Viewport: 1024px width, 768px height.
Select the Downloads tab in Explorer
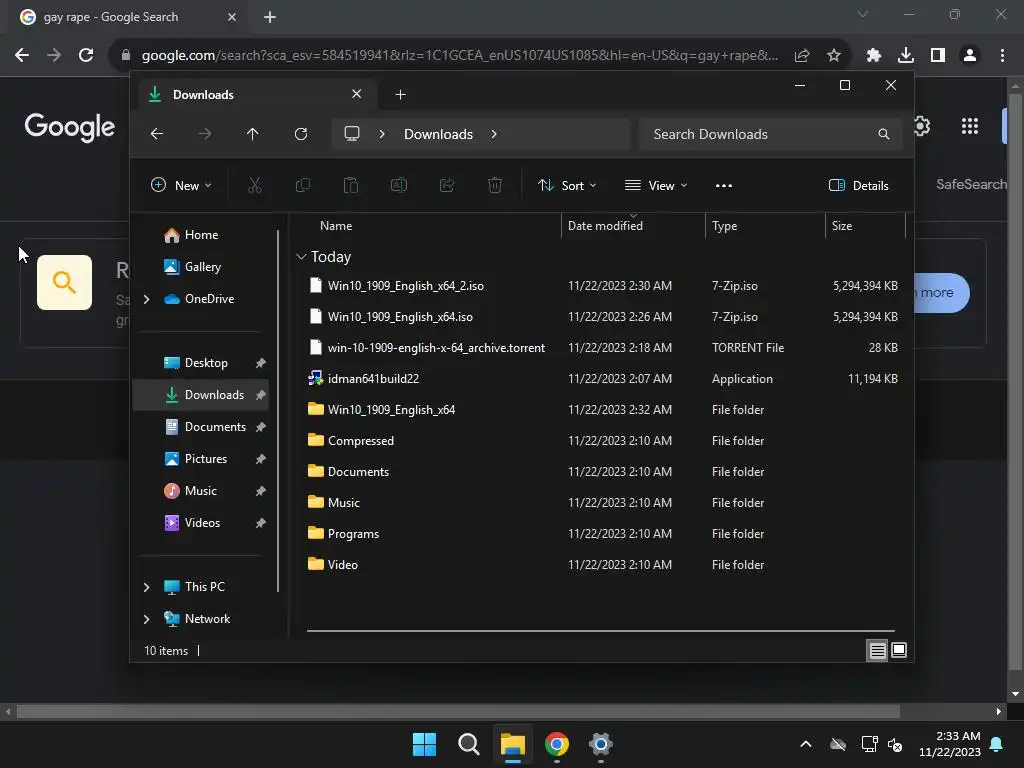click(x=255, y=95)
